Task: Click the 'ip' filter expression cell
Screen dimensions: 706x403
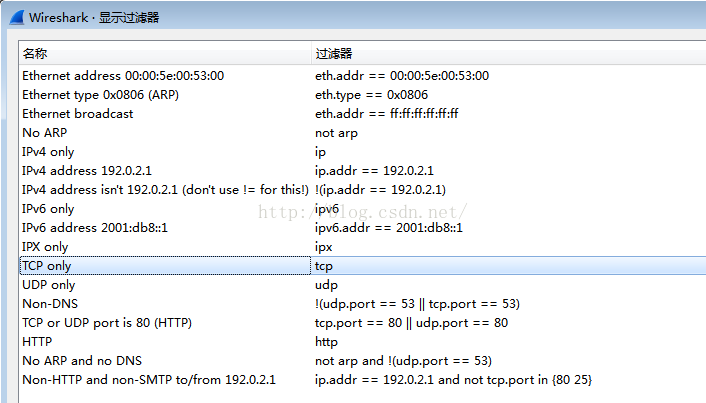Action: pyautogui.click(x=320, y=152)
